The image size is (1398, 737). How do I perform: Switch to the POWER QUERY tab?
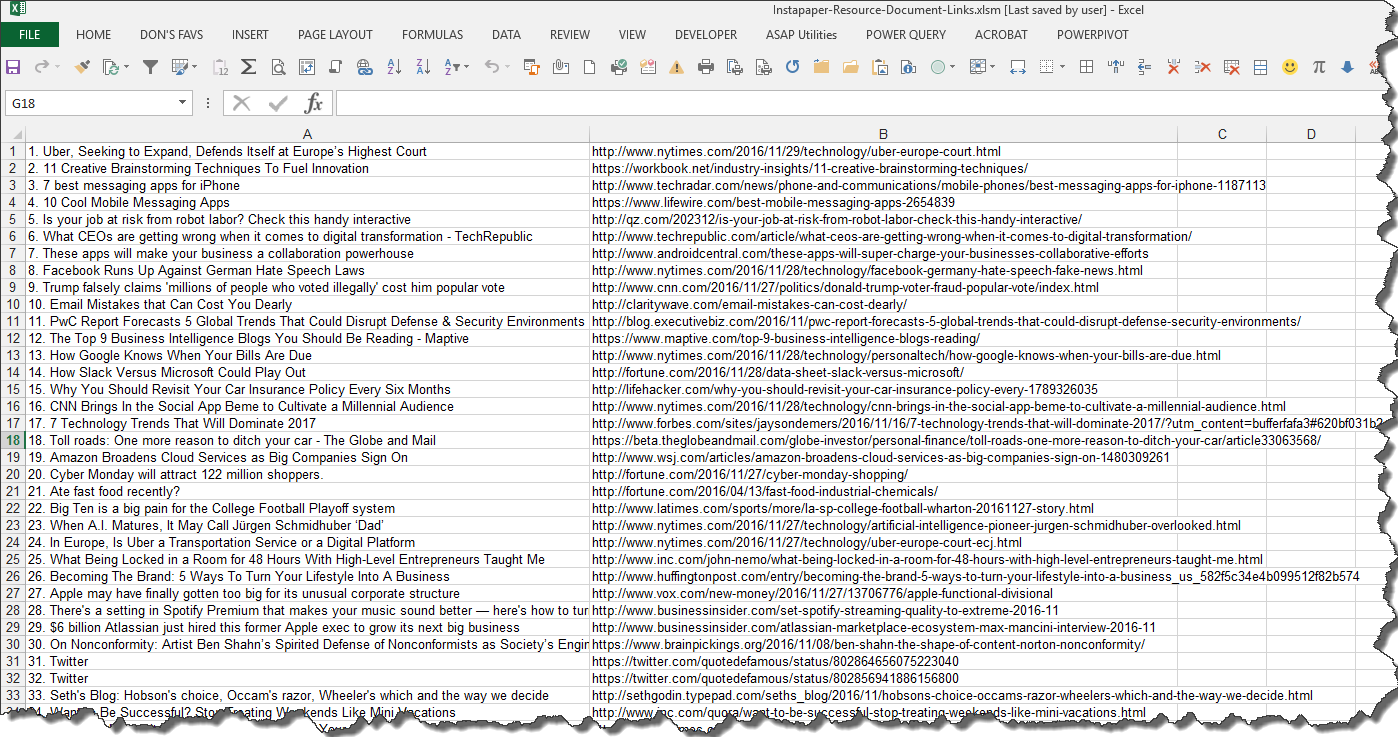tap(906, 35)
